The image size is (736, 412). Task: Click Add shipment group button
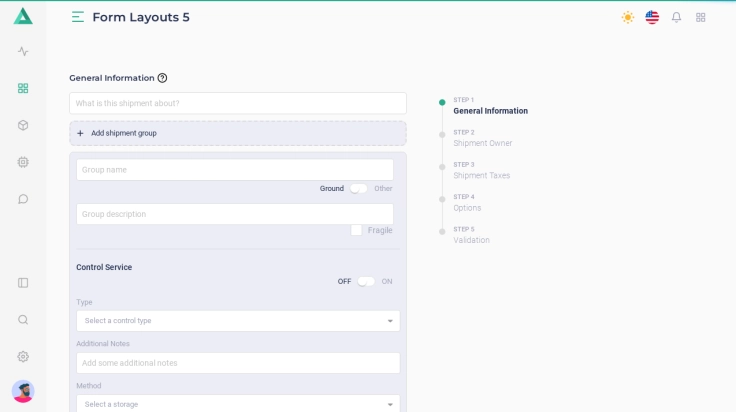[238, 133]
